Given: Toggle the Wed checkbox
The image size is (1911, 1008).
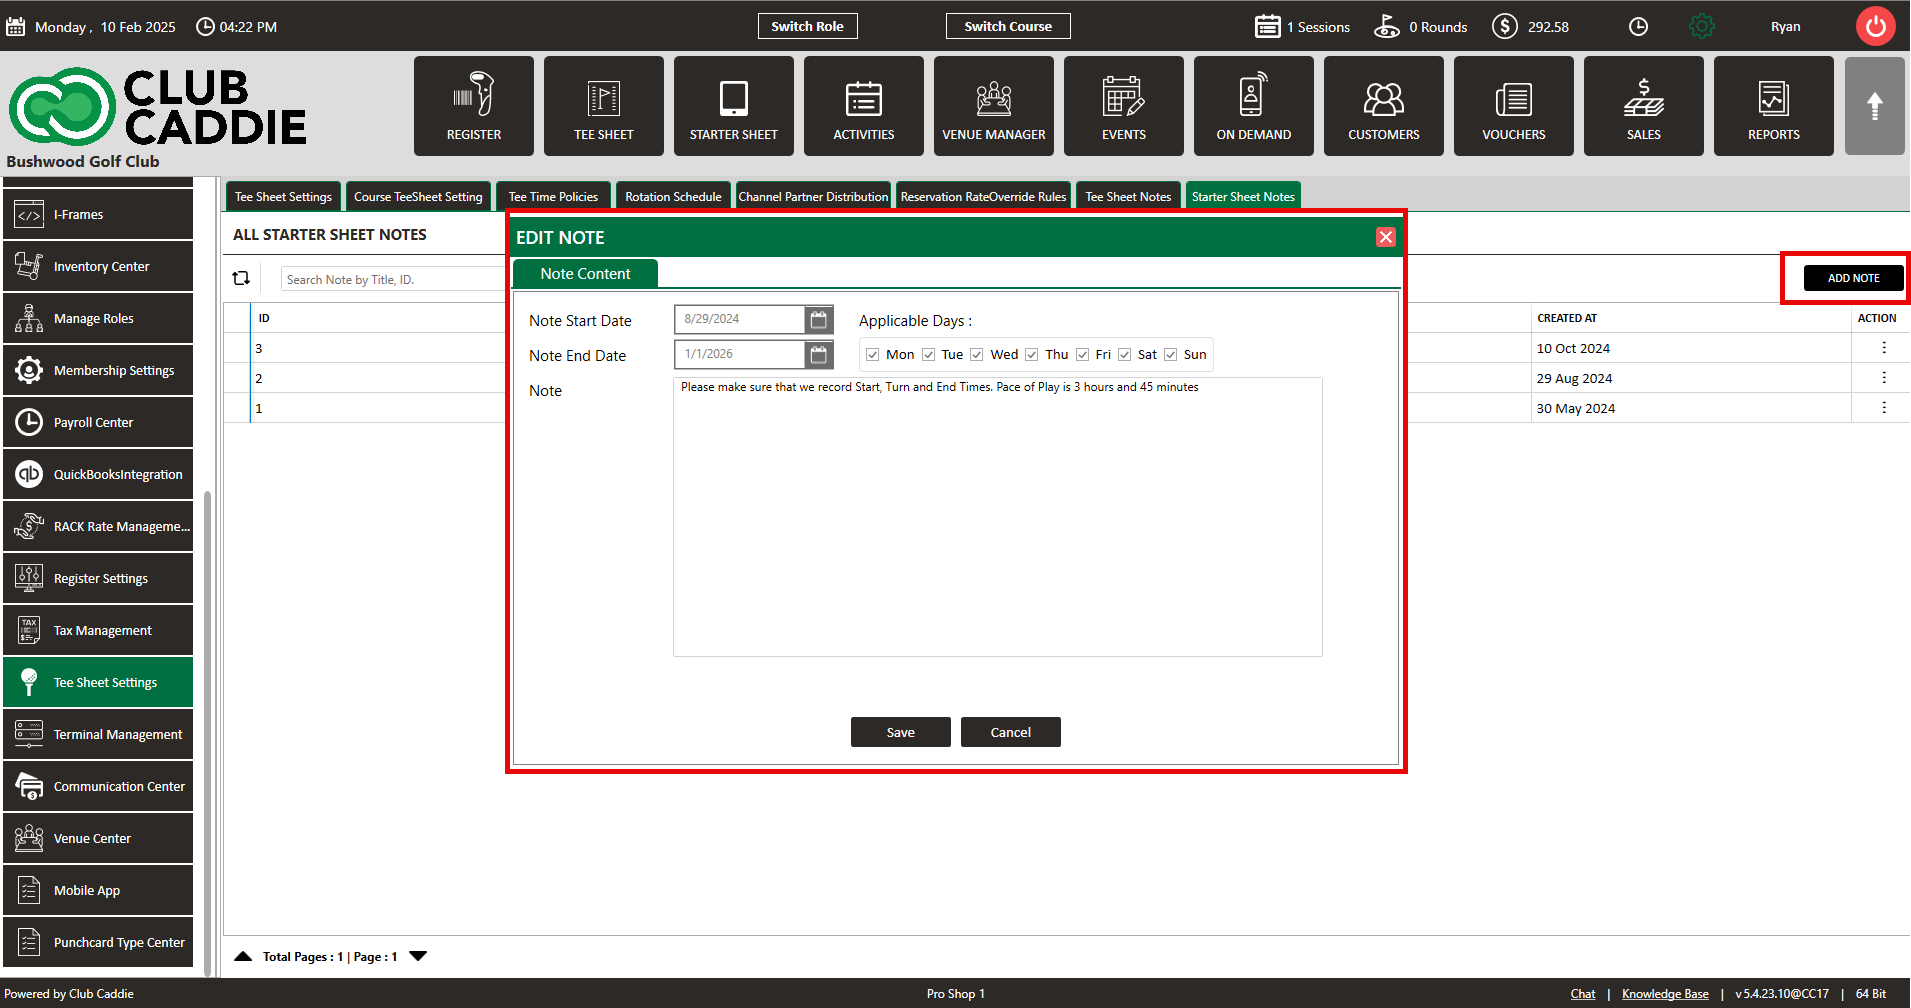Looking at the screenshot, I should click(x=977, y=355).
